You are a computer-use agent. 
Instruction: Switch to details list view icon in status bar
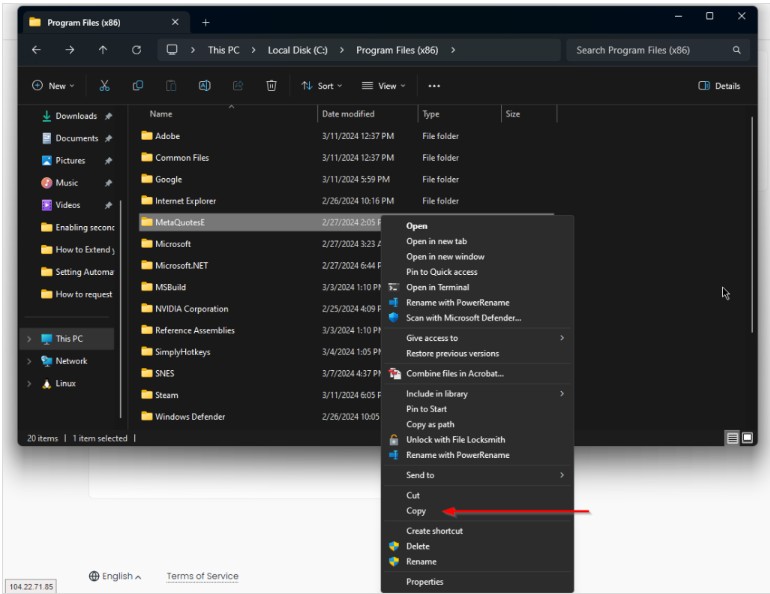click(732, 438)
